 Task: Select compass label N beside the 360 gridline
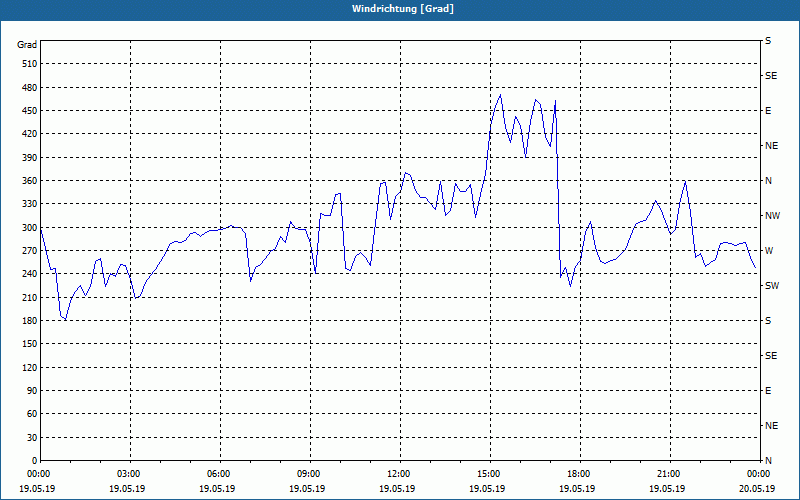(768, 181)
